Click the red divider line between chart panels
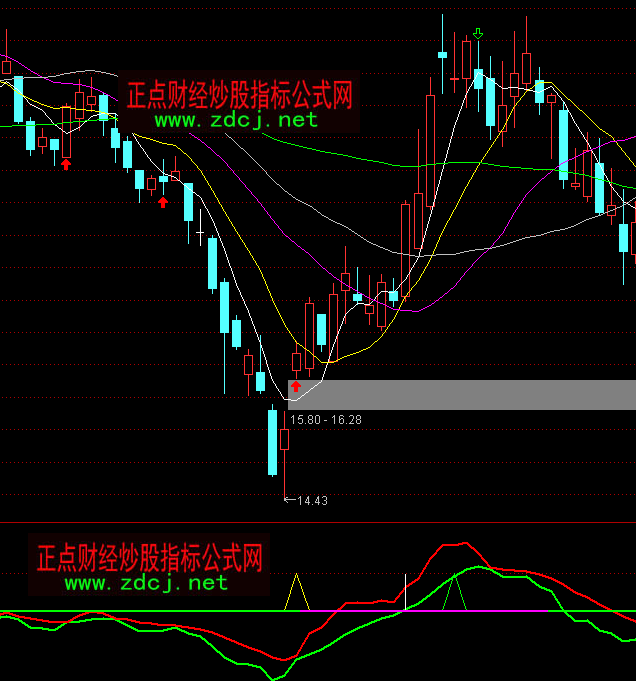The image size is (636, 681). [x=318, y=522]
